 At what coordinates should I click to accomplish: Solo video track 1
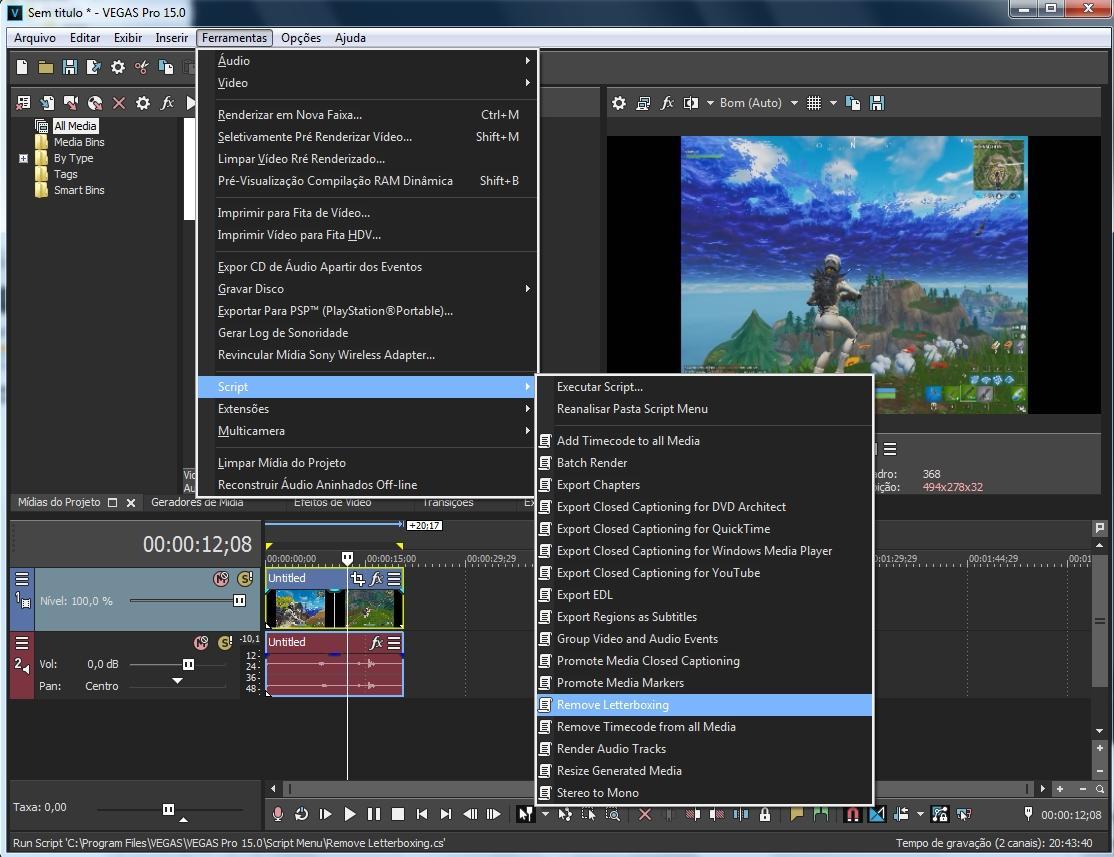click(245, 578)
